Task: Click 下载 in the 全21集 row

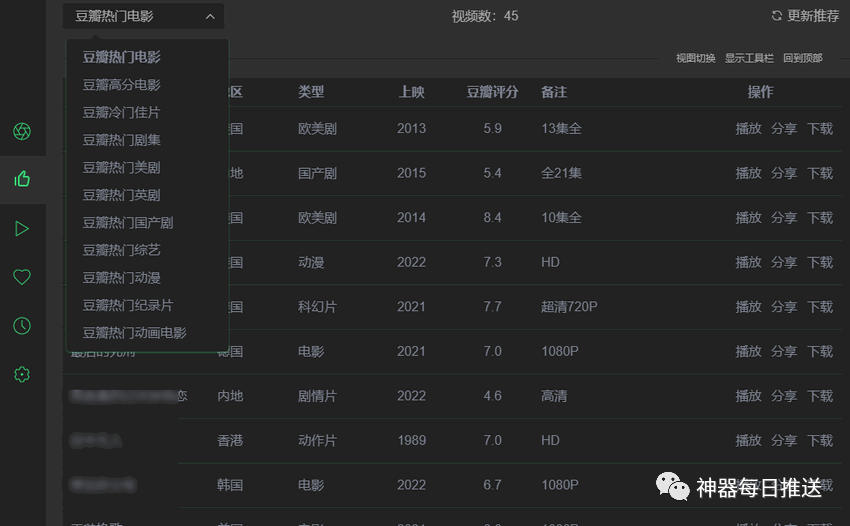Action: 820,173
